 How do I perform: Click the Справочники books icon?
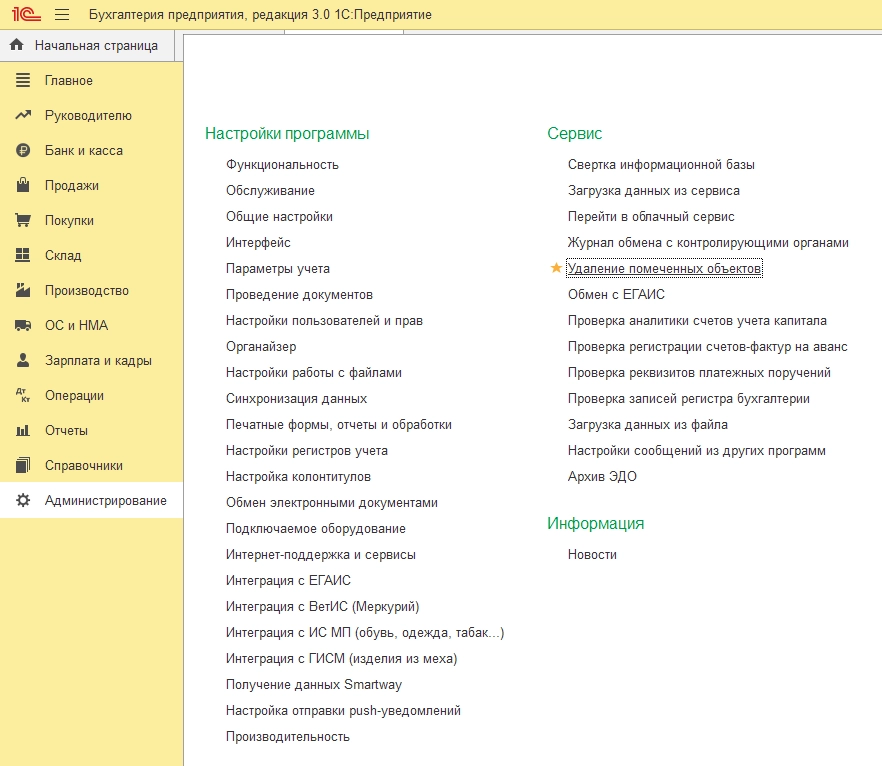pos(23,465)
